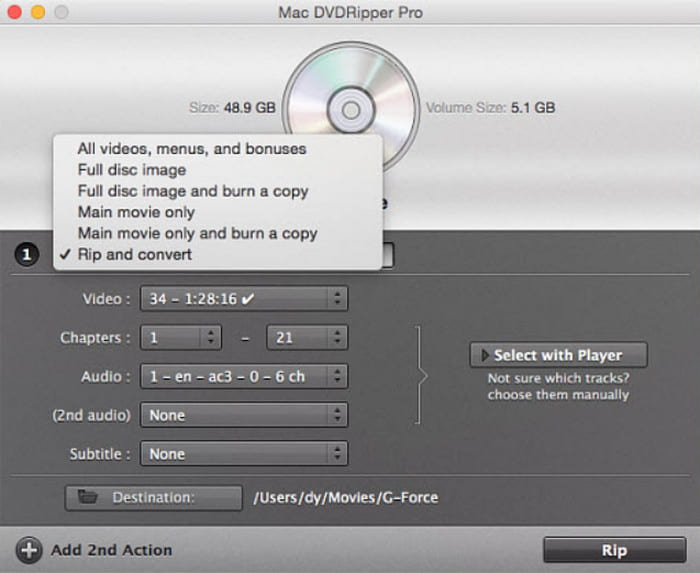Open the ending chapter dropdown showing 21
This screenshot has width=700, height=573.
tap(307, 337)
